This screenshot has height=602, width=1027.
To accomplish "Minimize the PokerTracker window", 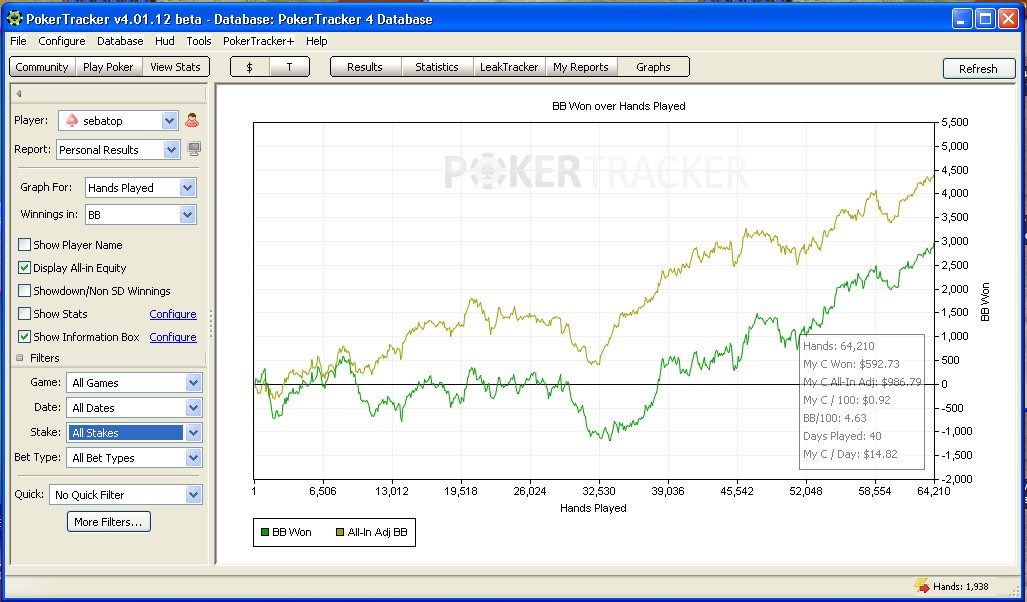I will point(962,19).
